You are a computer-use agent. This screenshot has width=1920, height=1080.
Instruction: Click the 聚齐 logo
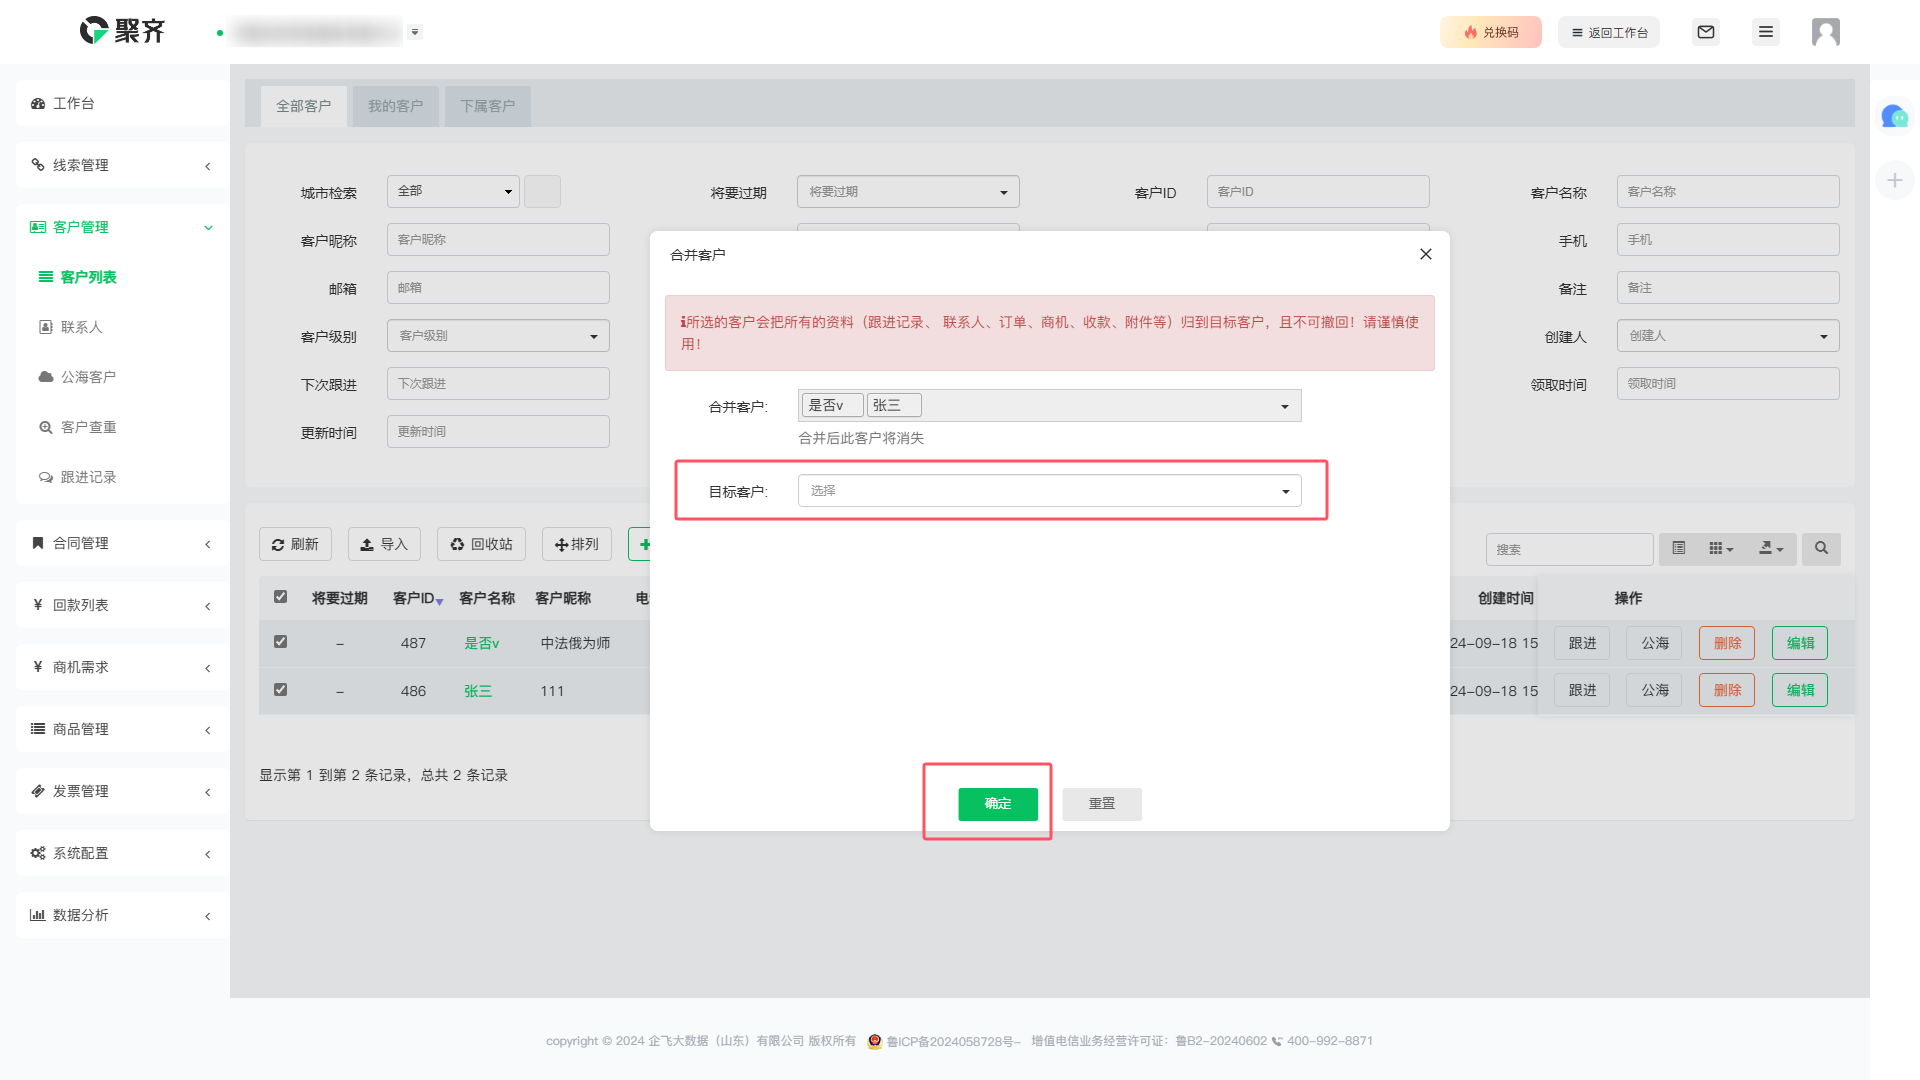[122, 31]
